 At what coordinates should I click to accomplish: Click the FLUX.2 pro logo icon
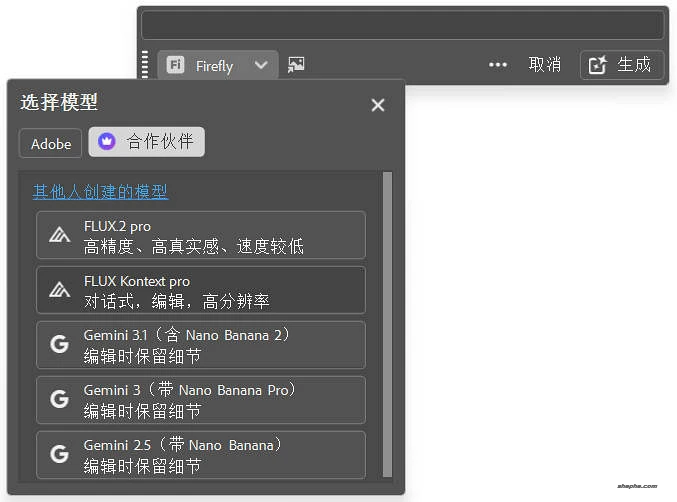tap(60, 235)
